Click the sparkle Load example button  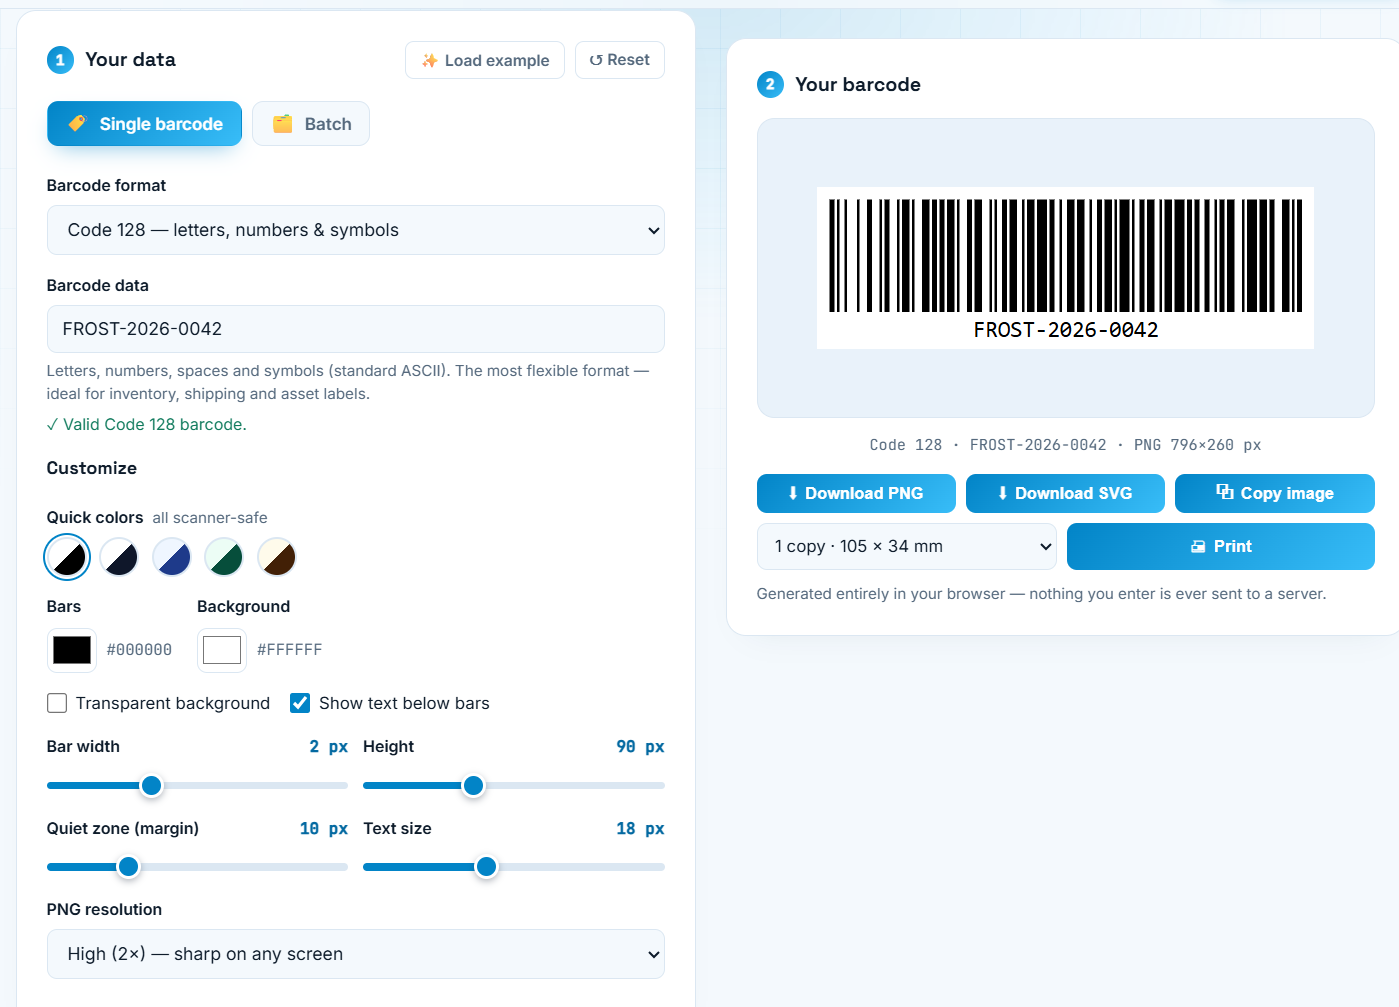485,60
